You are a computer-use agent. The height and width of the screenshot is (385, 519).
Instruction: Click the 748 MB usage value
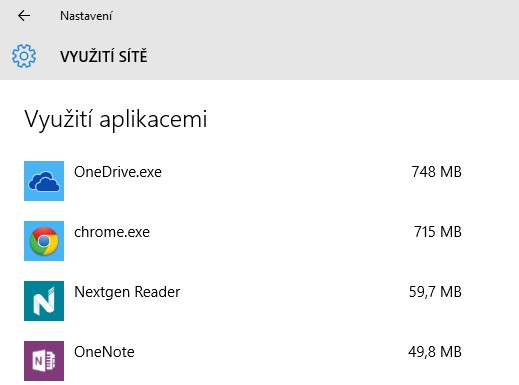click(x=436, y=172)
